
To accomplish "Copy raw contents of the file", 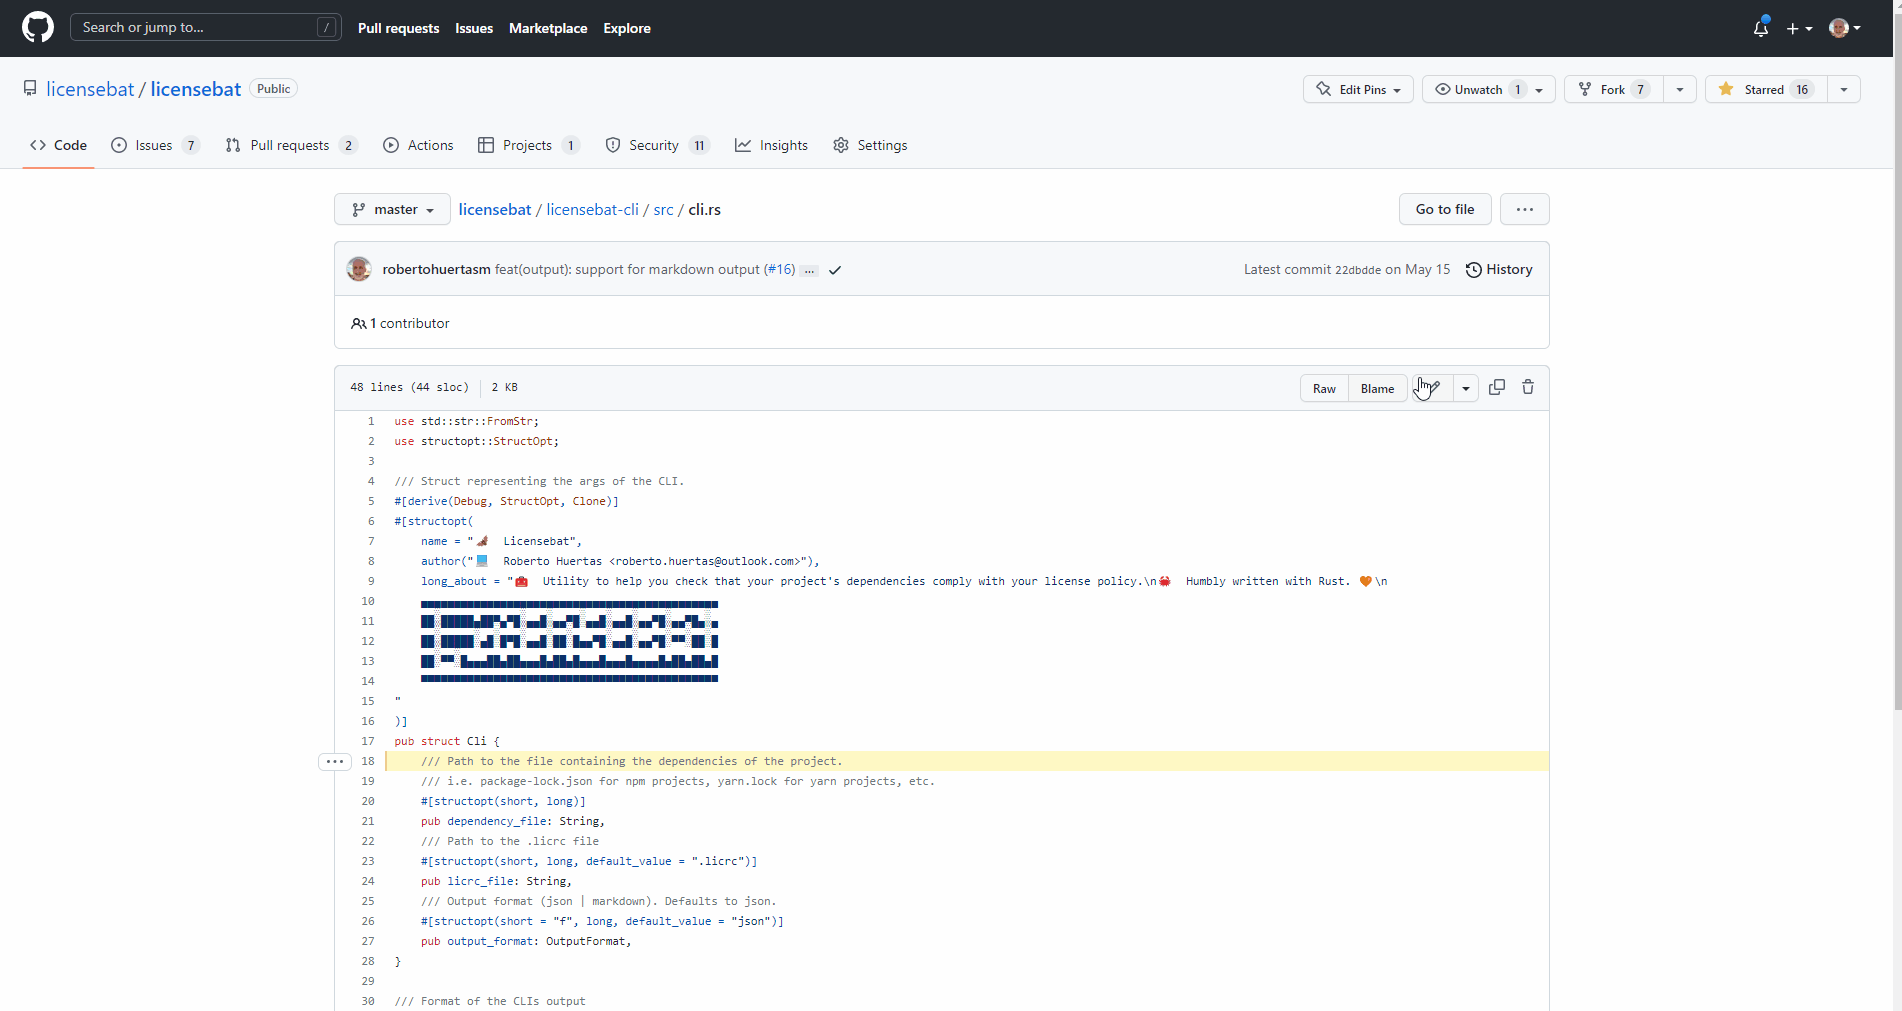I will tap(1497, 387).
